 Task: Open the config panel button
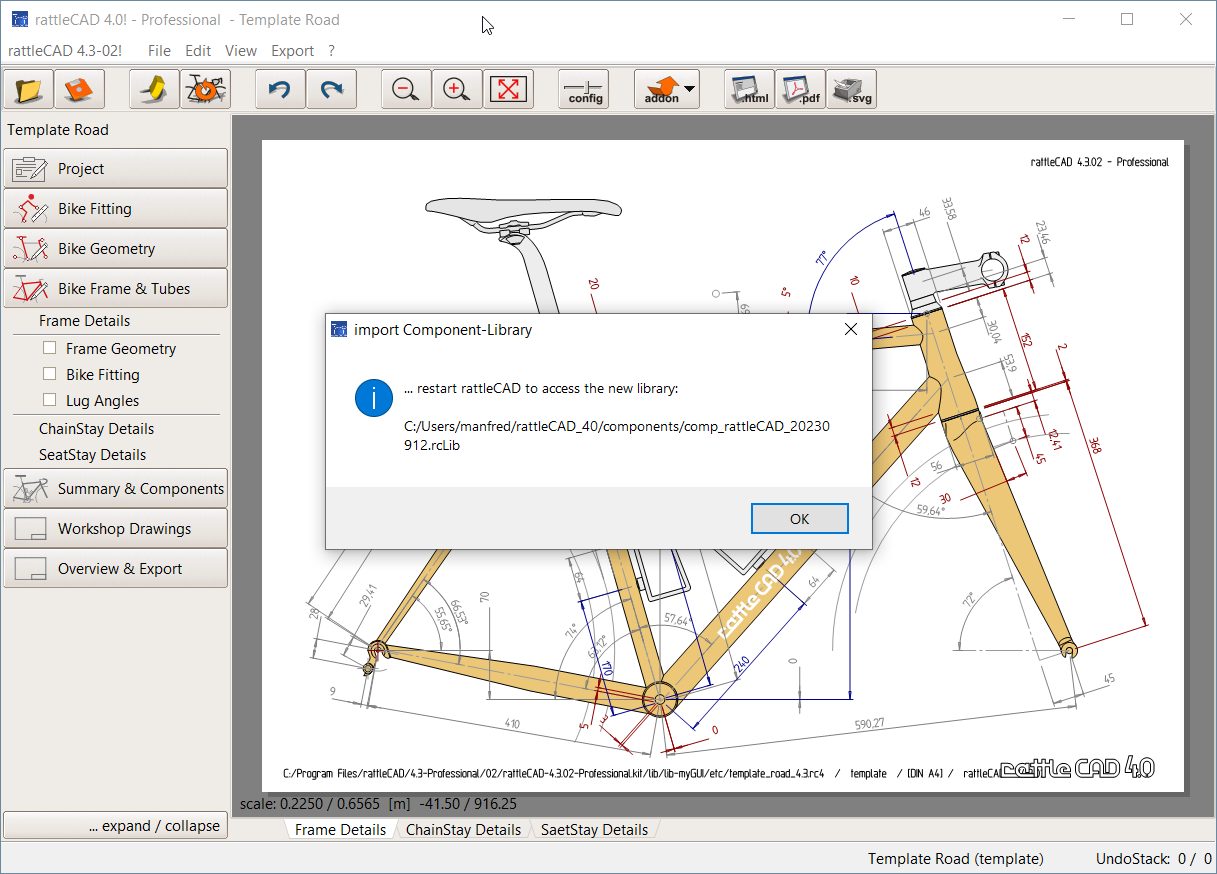[584, 89]
